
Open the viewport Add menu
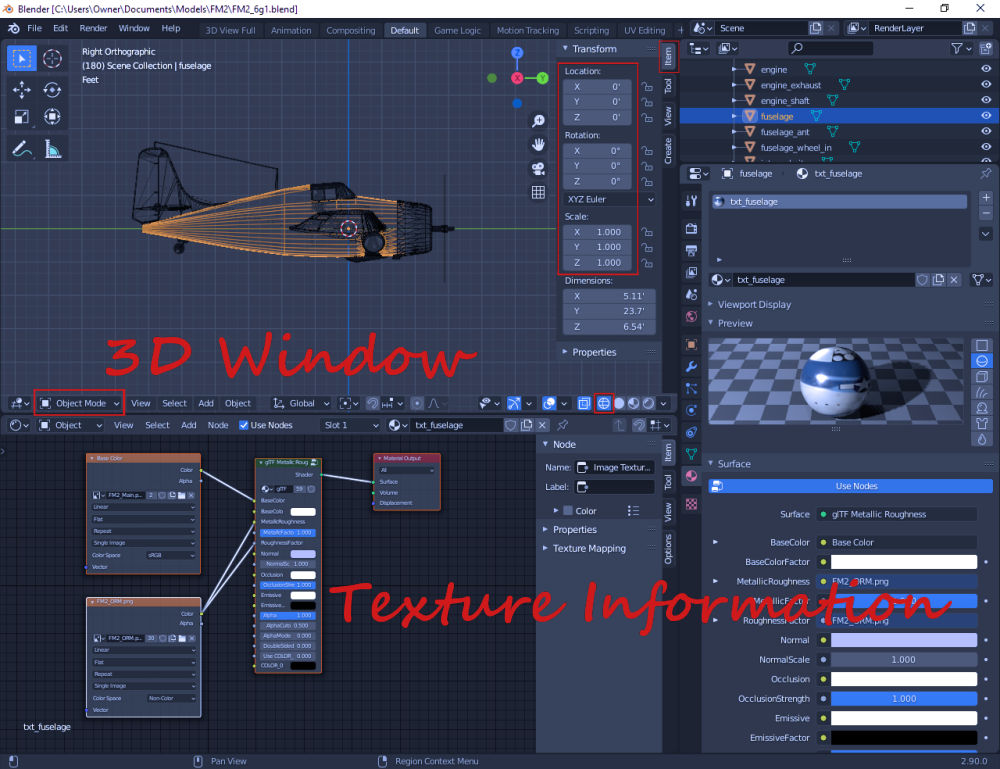coord(205,403)
